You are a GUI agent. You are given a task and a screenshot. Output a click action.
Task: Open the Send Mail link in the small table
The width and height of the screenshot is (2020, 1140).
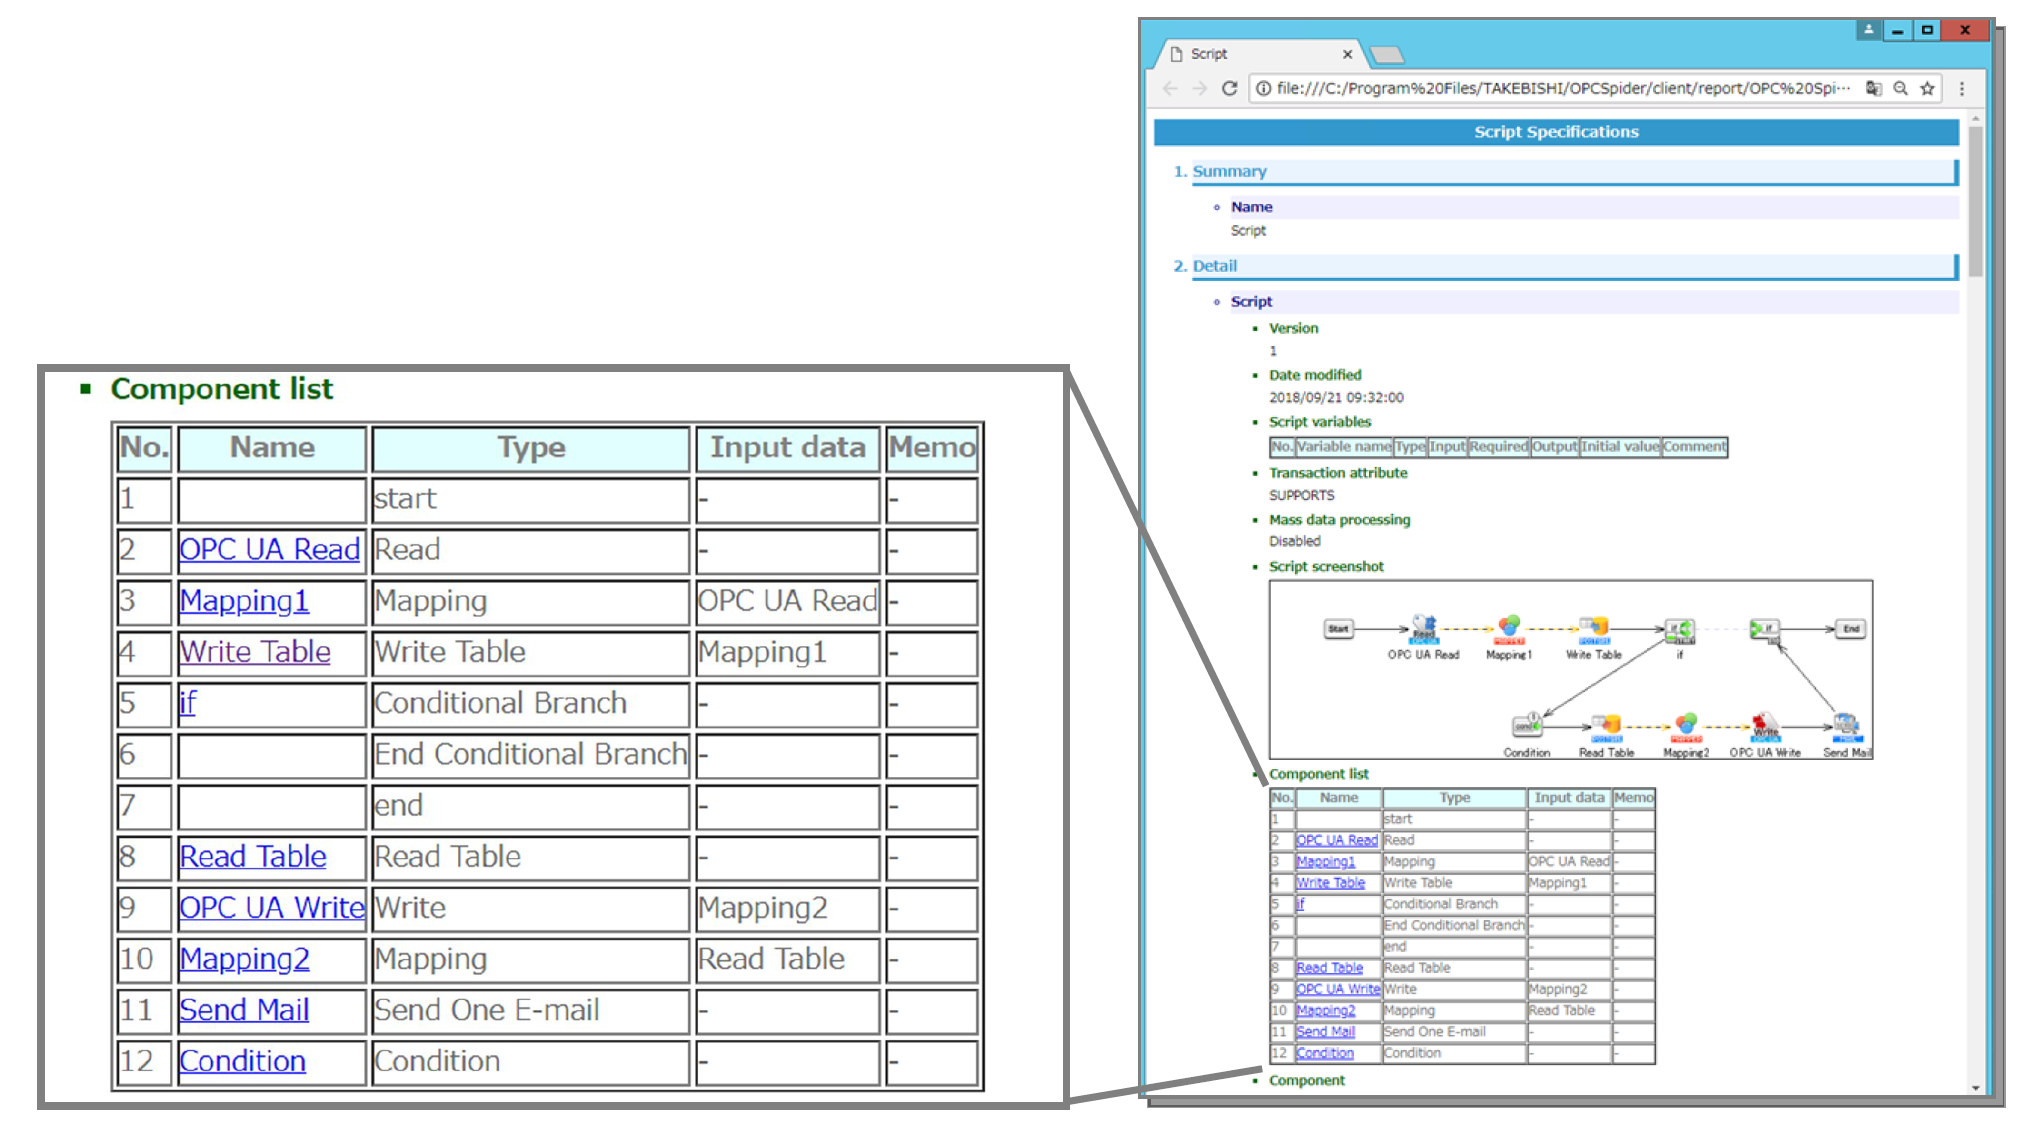tap(1325, 1031)
